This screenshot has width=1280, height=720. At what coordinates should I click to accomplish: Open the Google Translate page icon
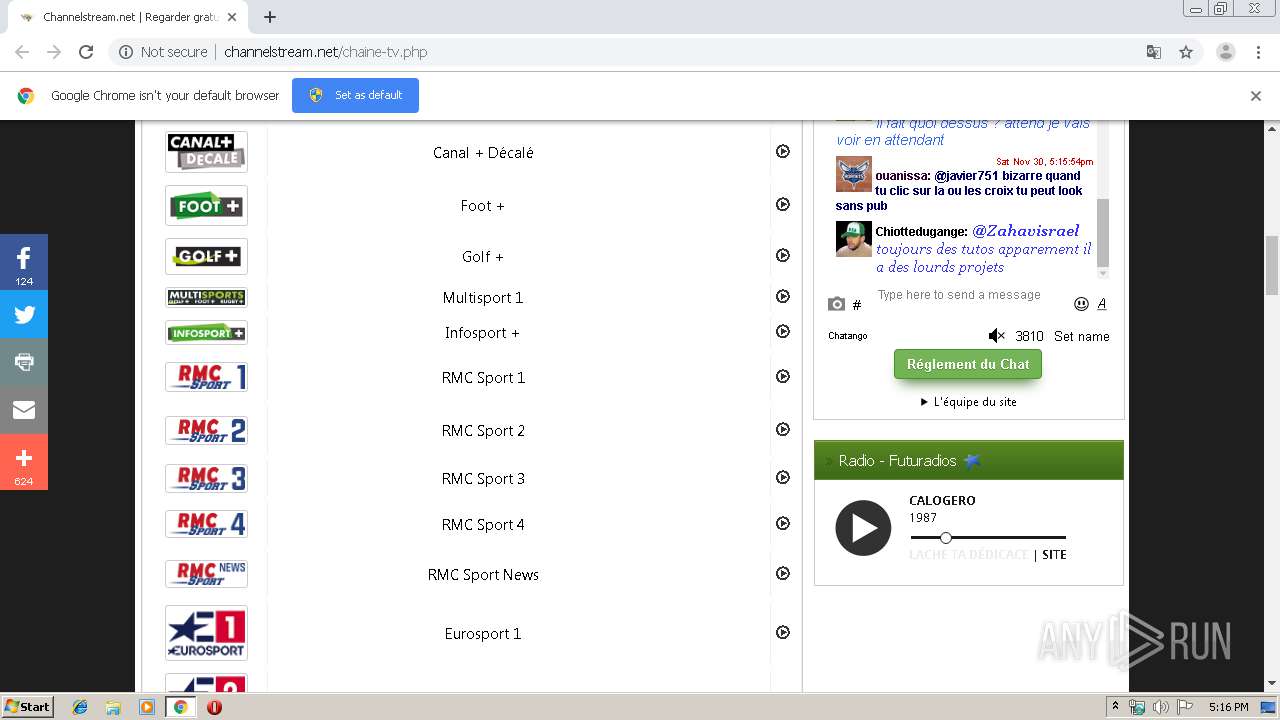[1154, 52]
